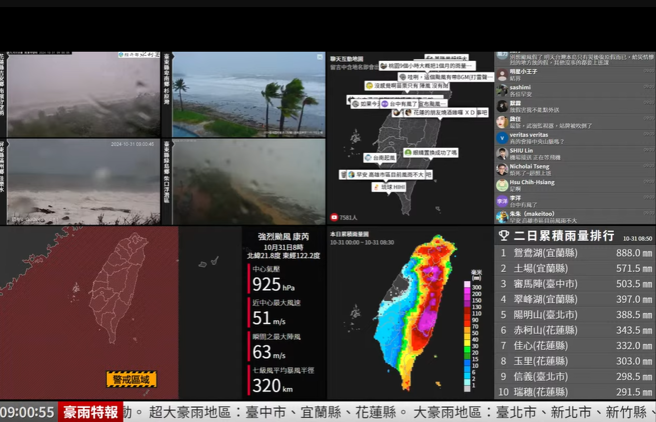The image size is (656, 422).
Task: Click the 琉球 HIHI bubble on the map
Action: [389, 187]
